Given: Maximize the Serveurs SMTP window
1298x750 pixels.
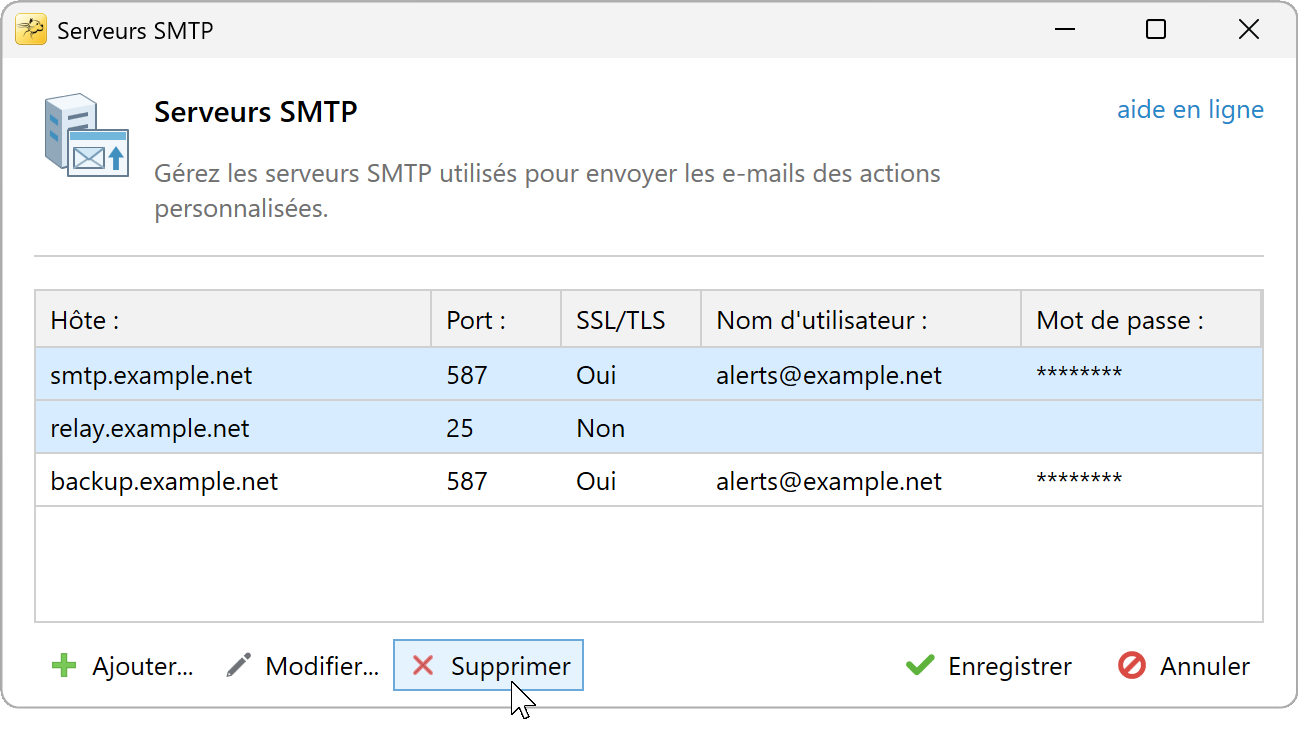Looking at the screenshot, I should [x=1156, y=30].
